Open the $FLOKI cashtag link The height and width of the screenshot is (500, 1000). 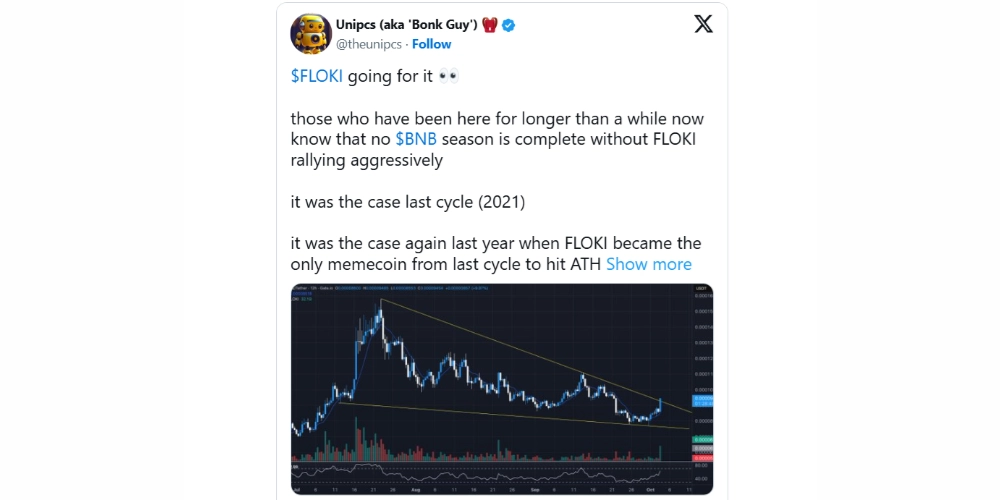pyautogui.click(x=314, y=76)
